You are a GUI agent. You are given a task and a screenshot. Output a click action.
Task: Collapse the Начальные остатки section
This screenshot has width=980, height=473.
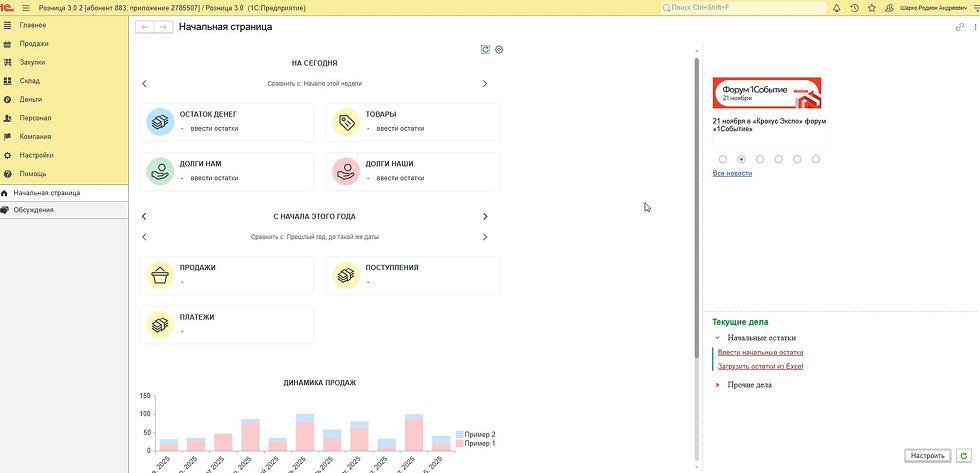[x=717, y=338]
